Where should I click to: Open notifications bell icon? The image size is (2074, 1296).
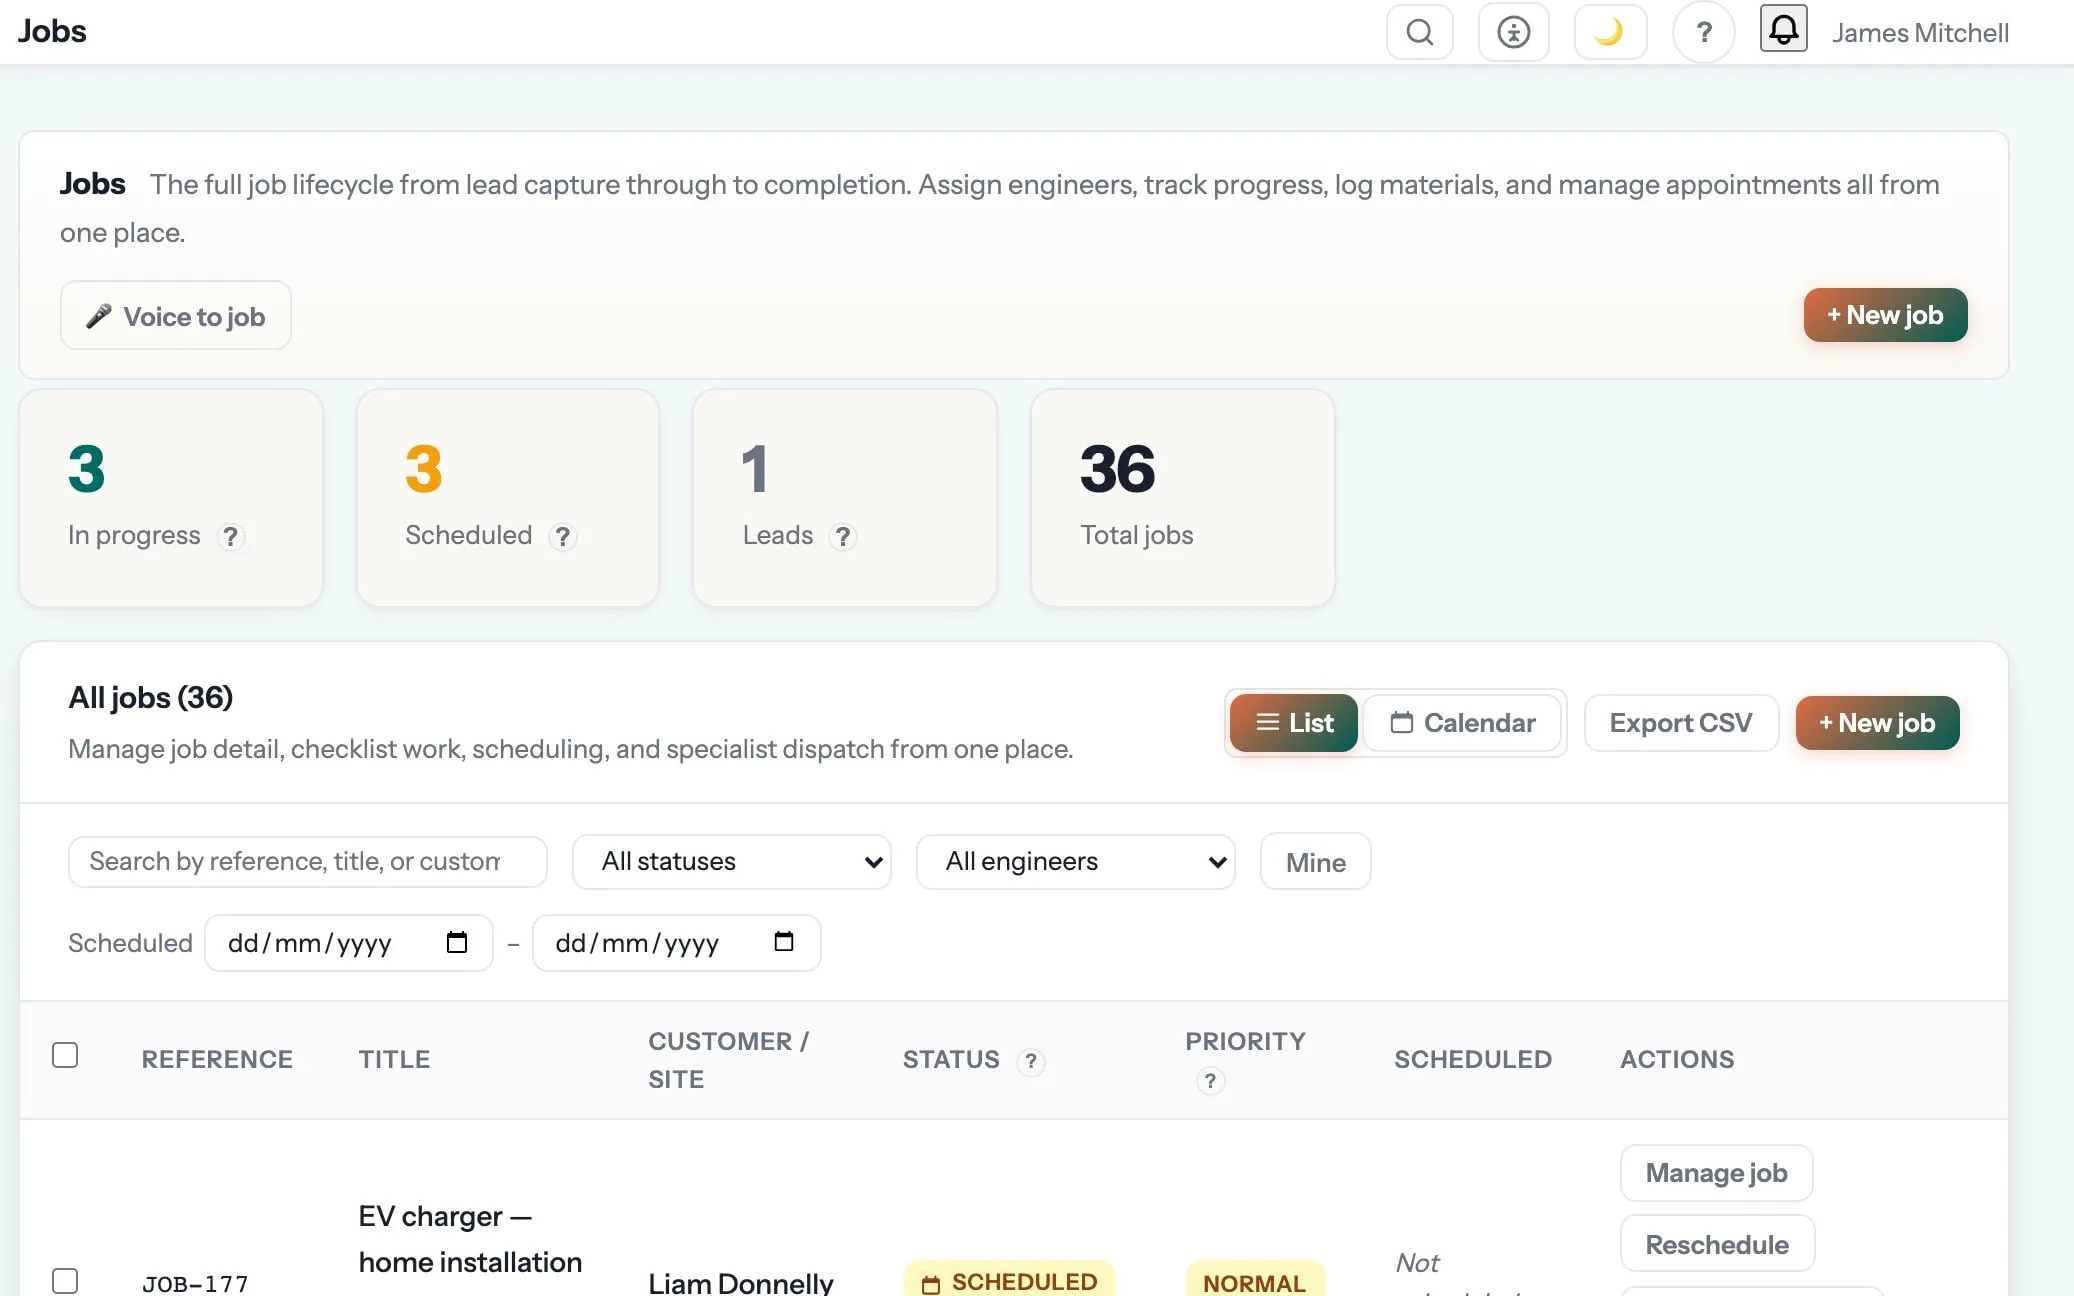pos(1783,28)
